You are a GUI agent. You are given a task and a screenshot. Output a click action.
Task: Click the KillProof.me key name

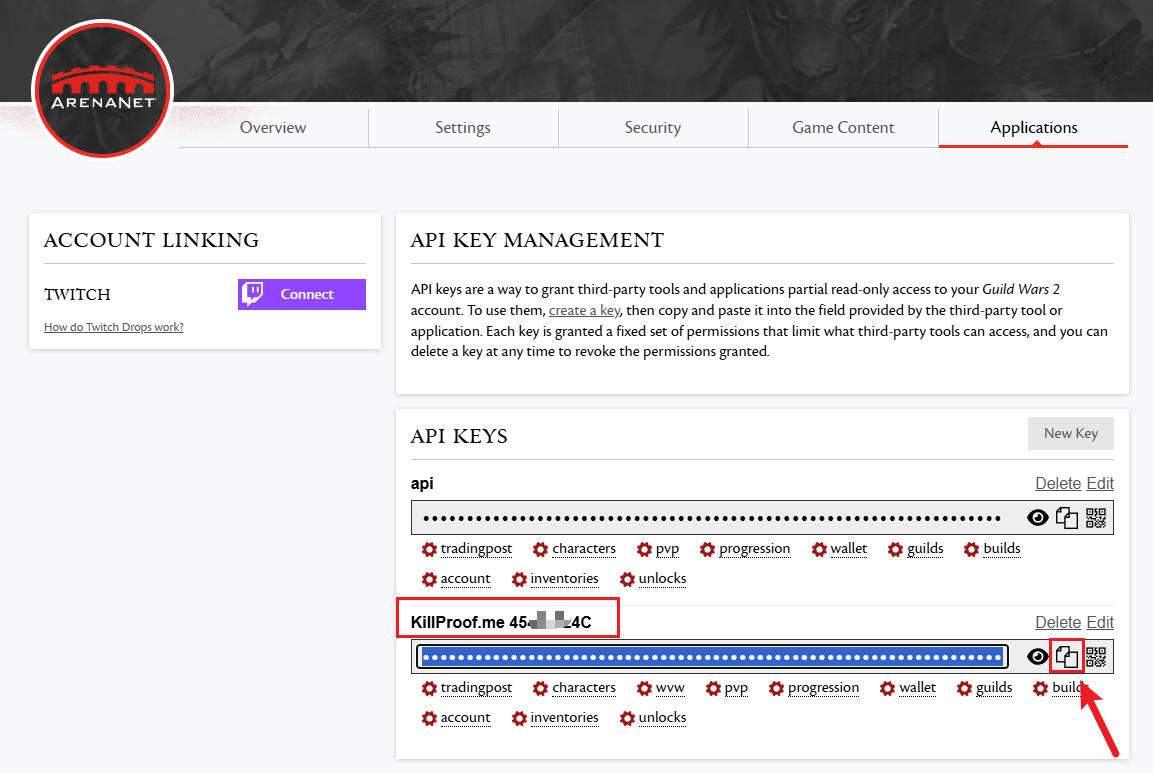click(501, 622)
